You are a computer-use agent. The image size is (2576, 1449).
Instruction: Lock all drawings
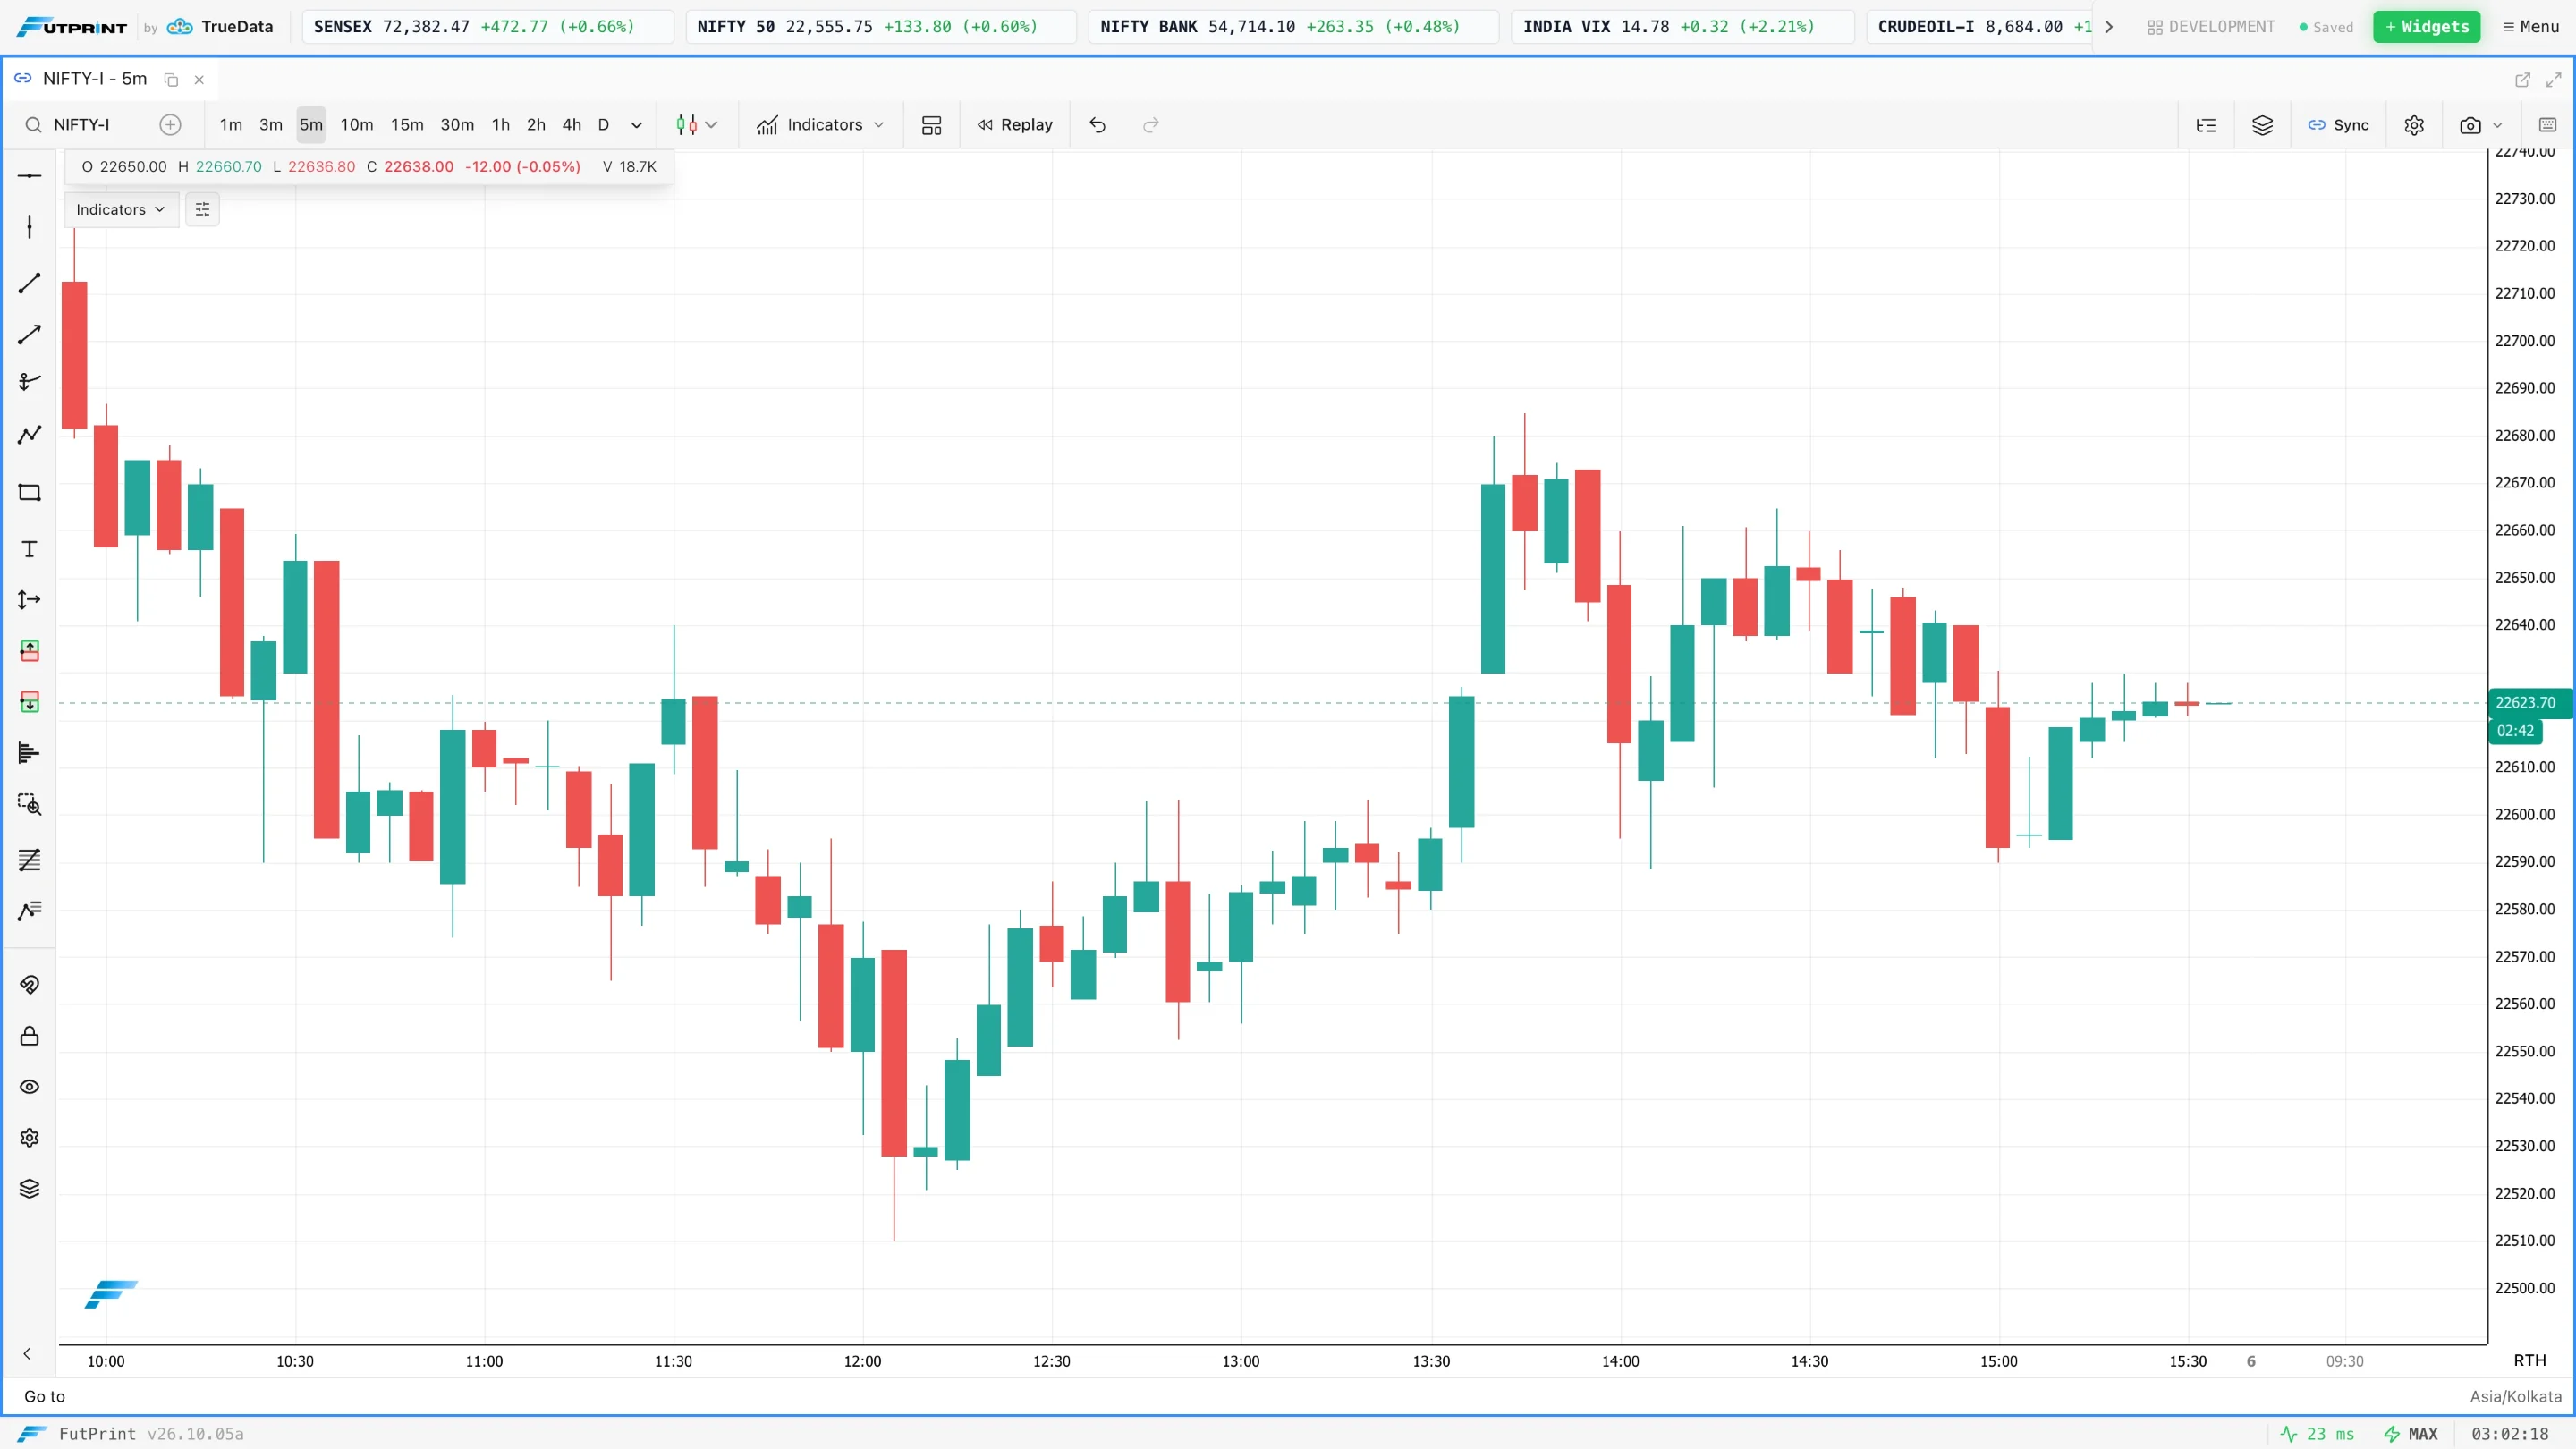[29, 1036]
